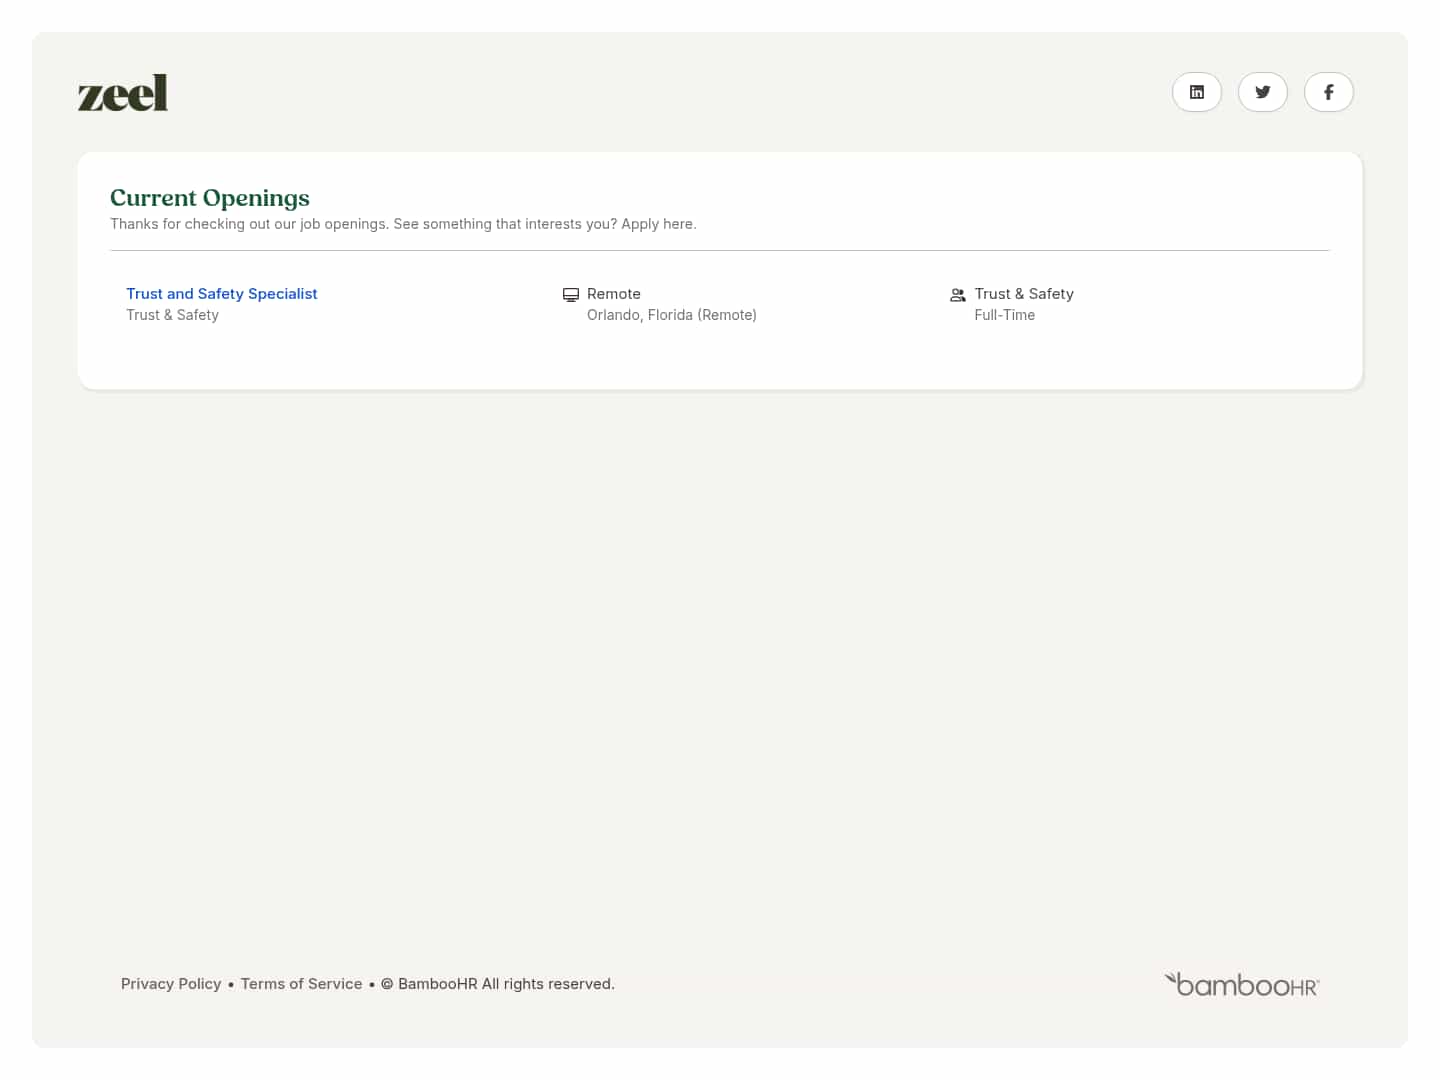Screen dimensions: 1440x1080
Task: Click the BambooHR logo in footer
Action: [1242, 985]
